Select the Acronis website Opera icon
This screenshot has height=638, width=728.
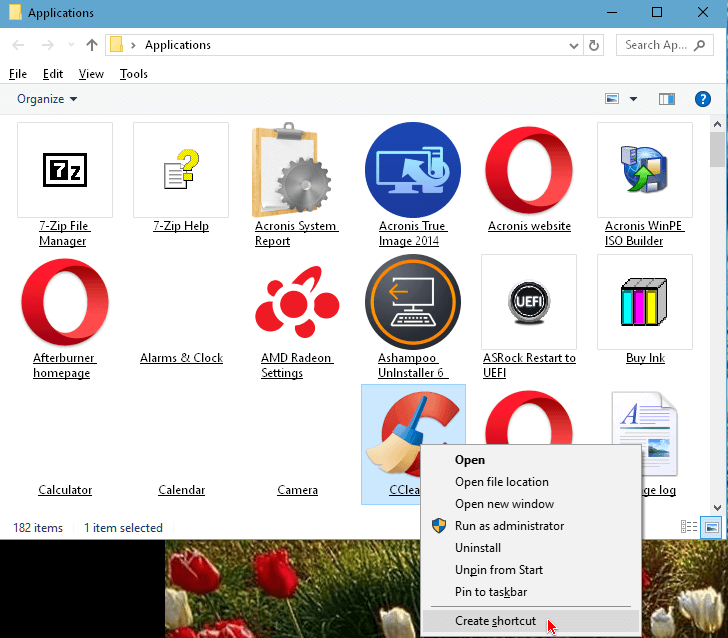(x=529, y=170)
